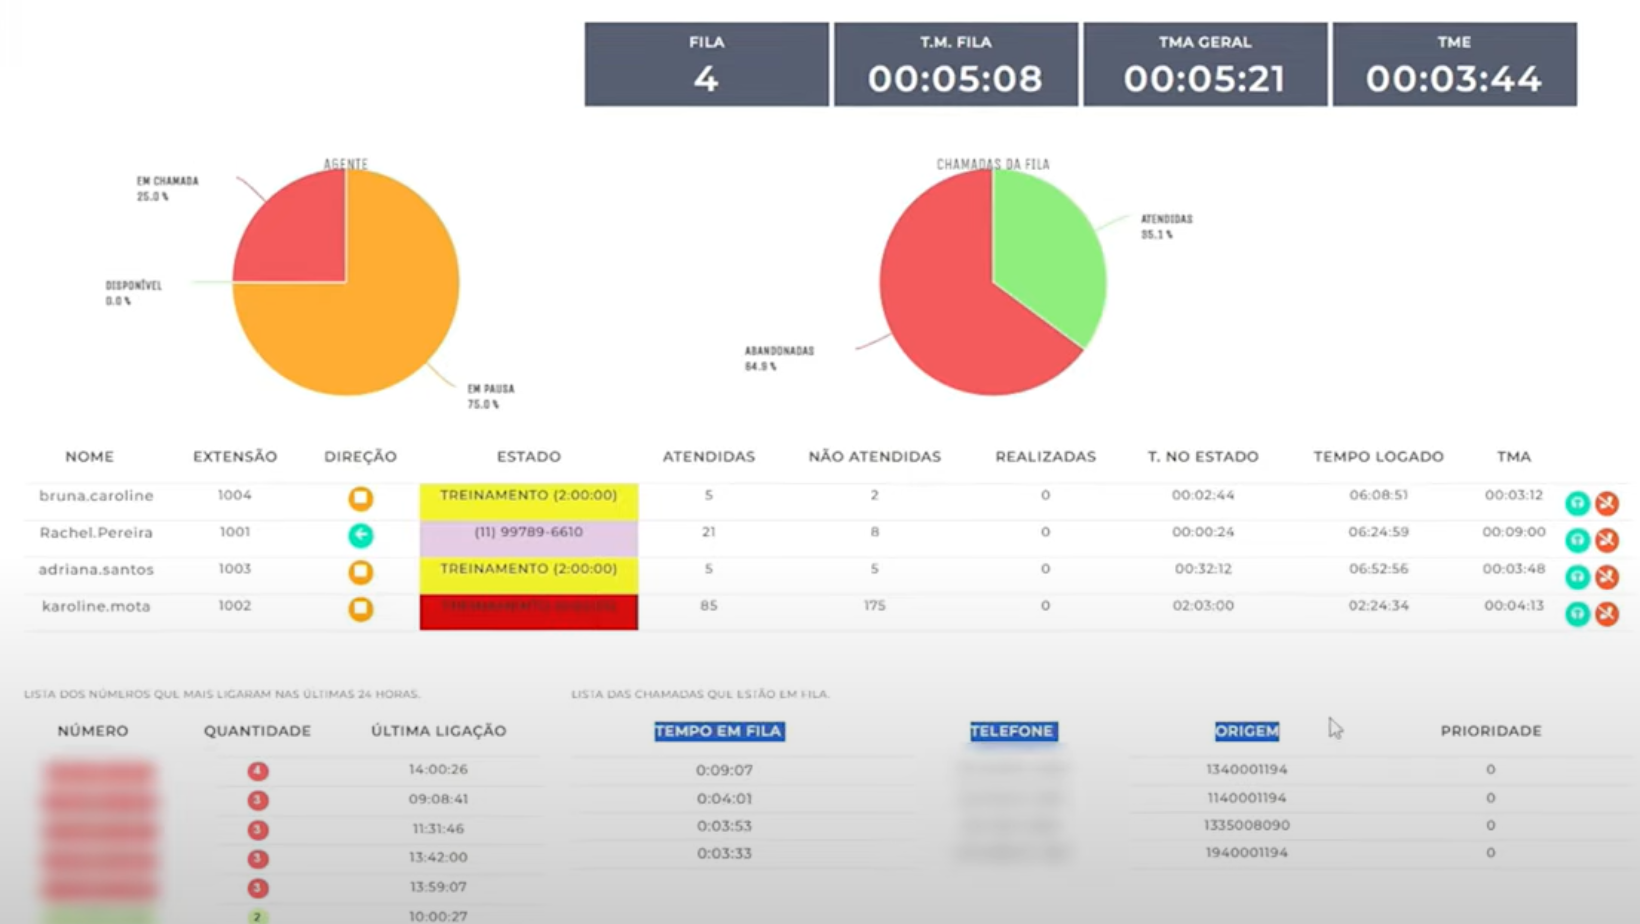Select the TME metric panel
This screenshot has height=924, width=1640.
click(1454, 63)
